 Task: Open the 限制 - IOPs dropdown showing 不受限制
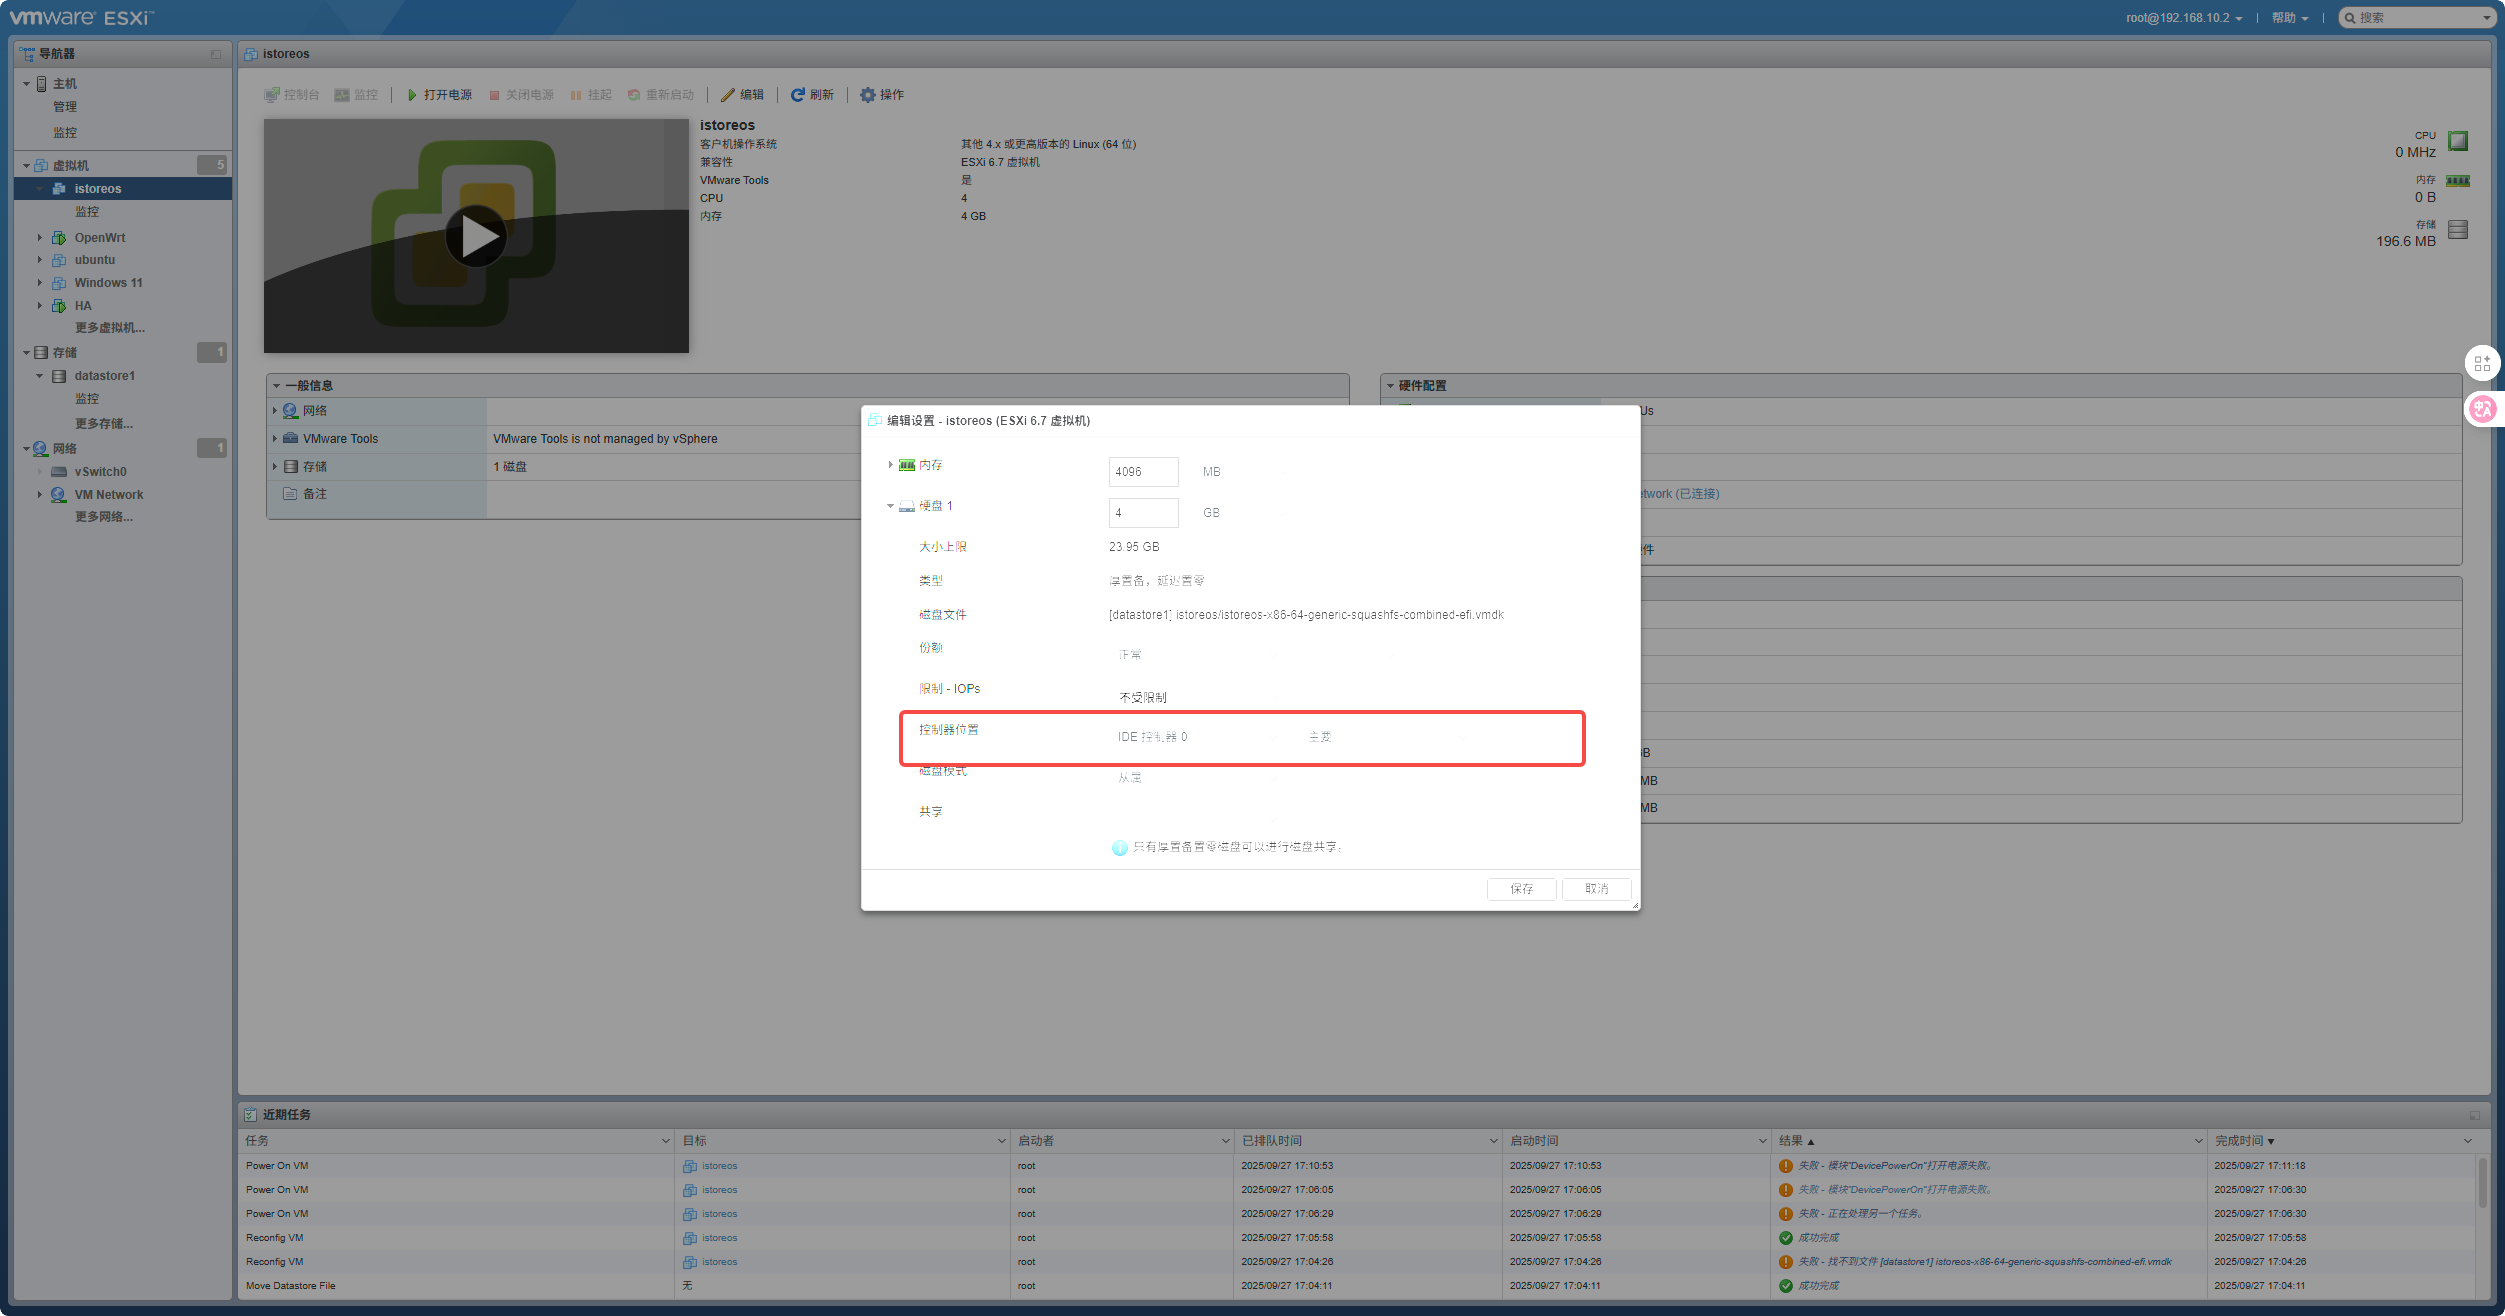1196,697
